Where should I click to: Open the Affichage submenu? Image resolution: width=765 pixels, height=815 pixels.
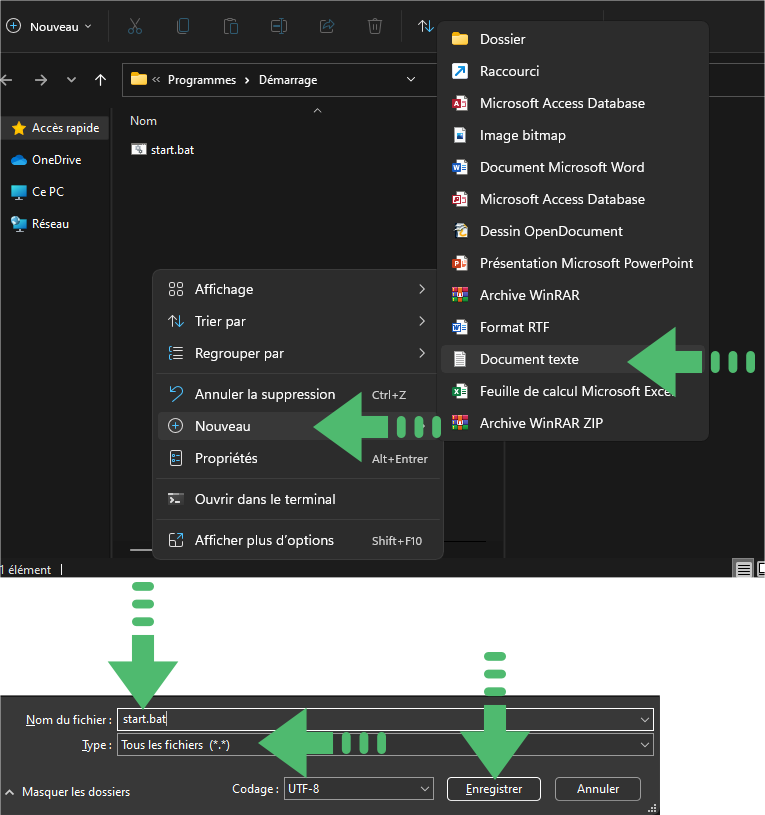click(297, 290)
